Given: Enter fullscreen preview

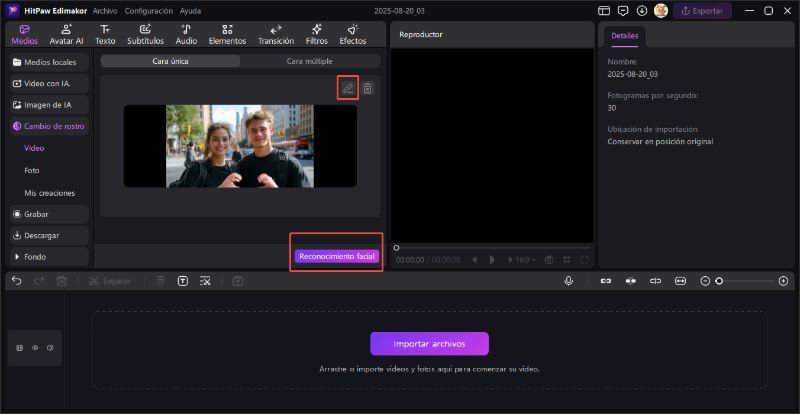Looking at the screenshot, I should point(585,260).
